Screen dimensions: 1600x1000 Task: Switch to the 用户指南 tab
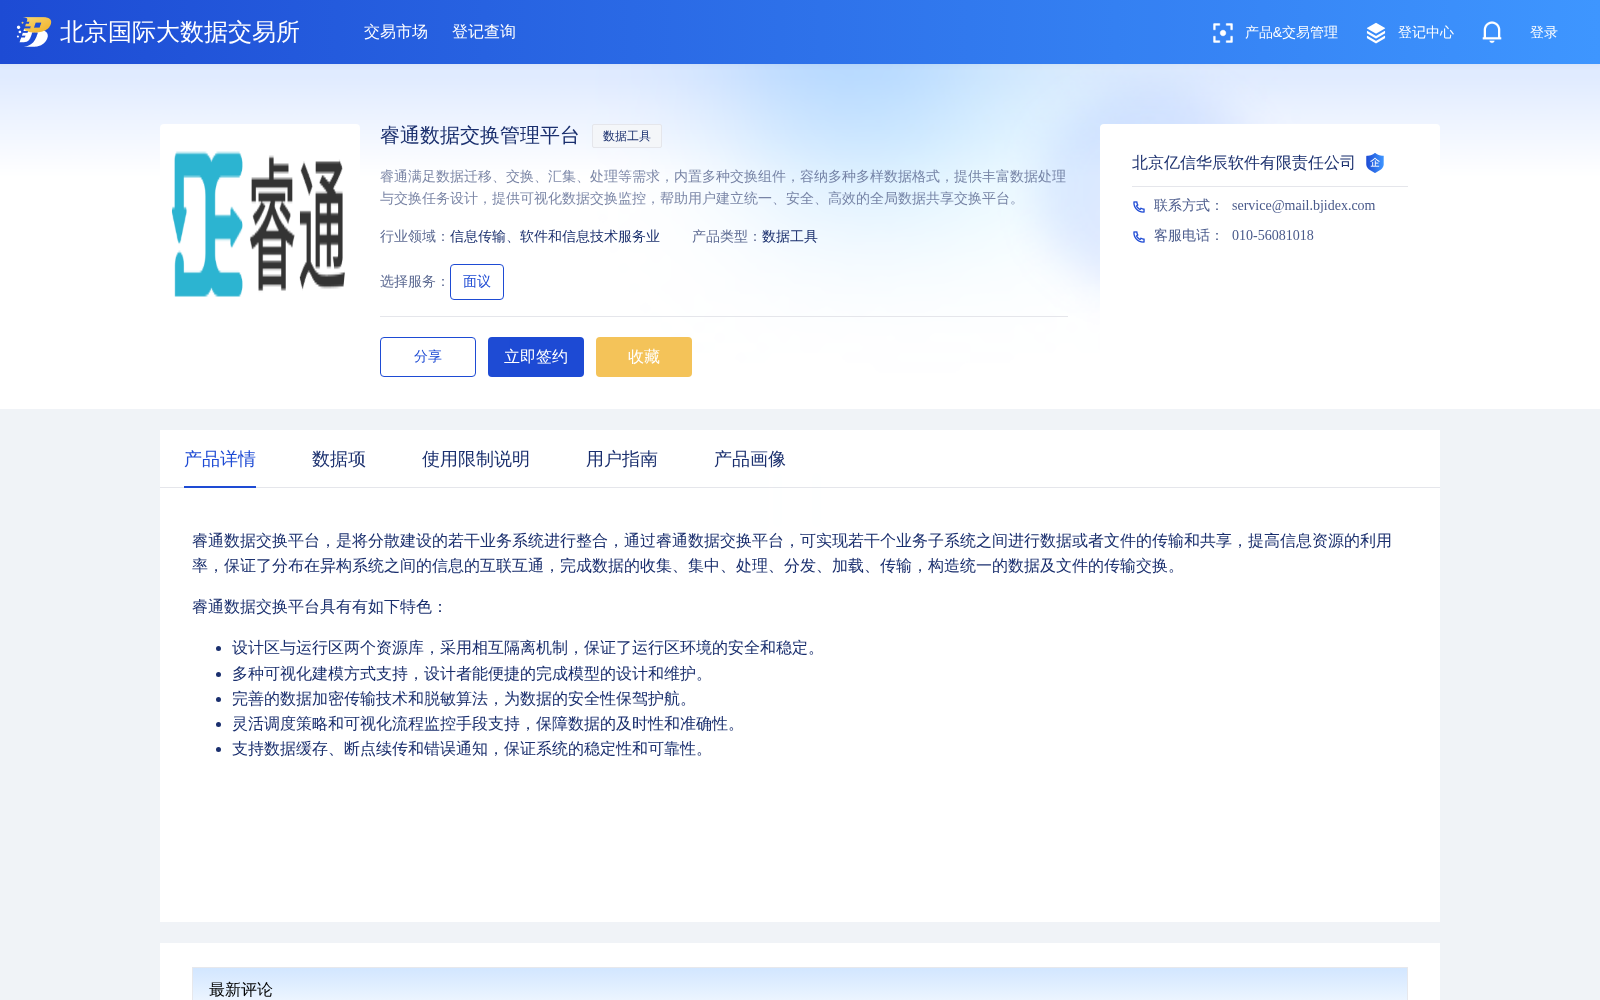click(622, 459)
